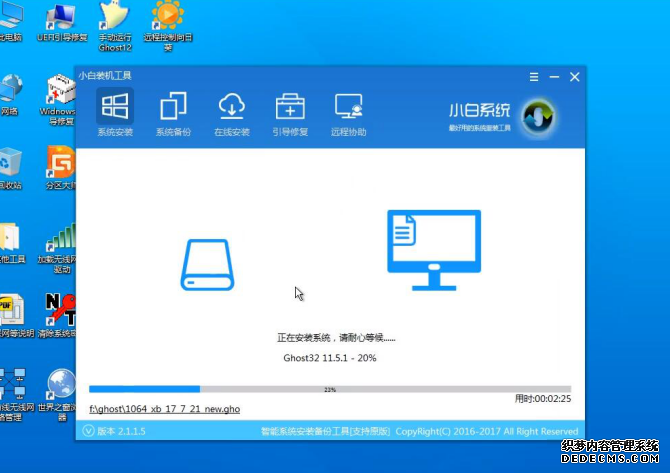Viewport: 670px width, 473px height.
Task: Switch to the 系统备份 tab
Action: point(173,113)
